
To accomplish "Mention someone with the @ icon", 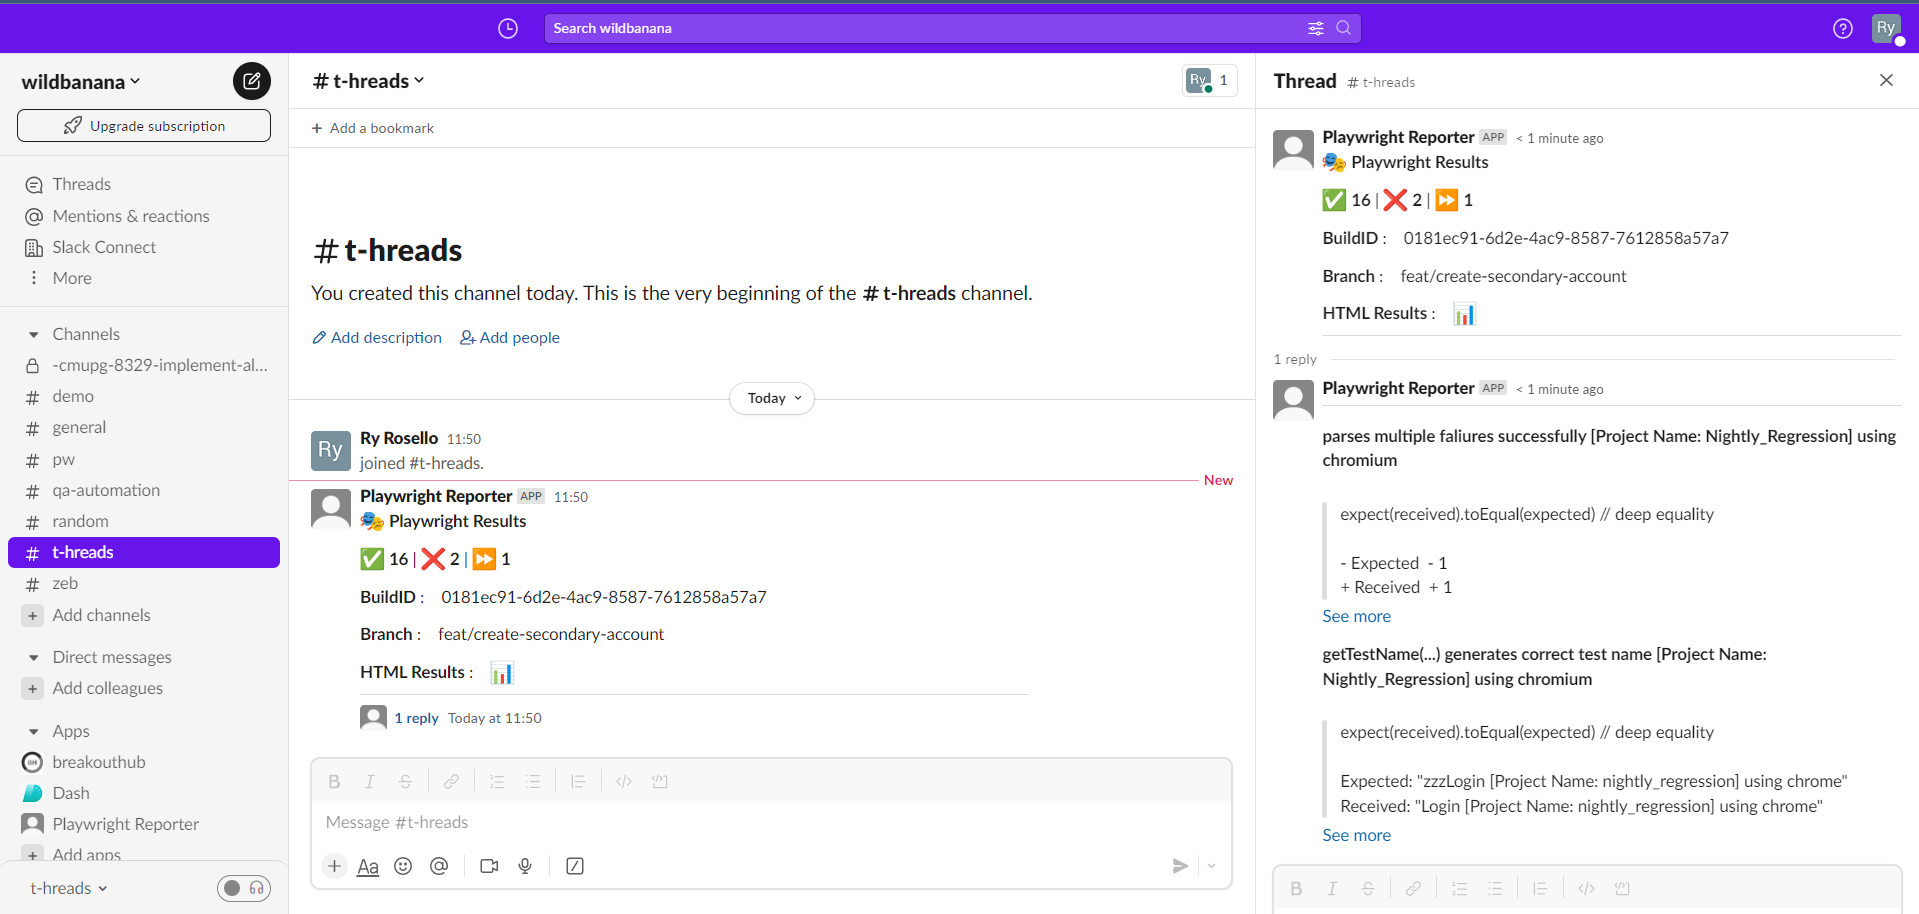I will [439, 866].
